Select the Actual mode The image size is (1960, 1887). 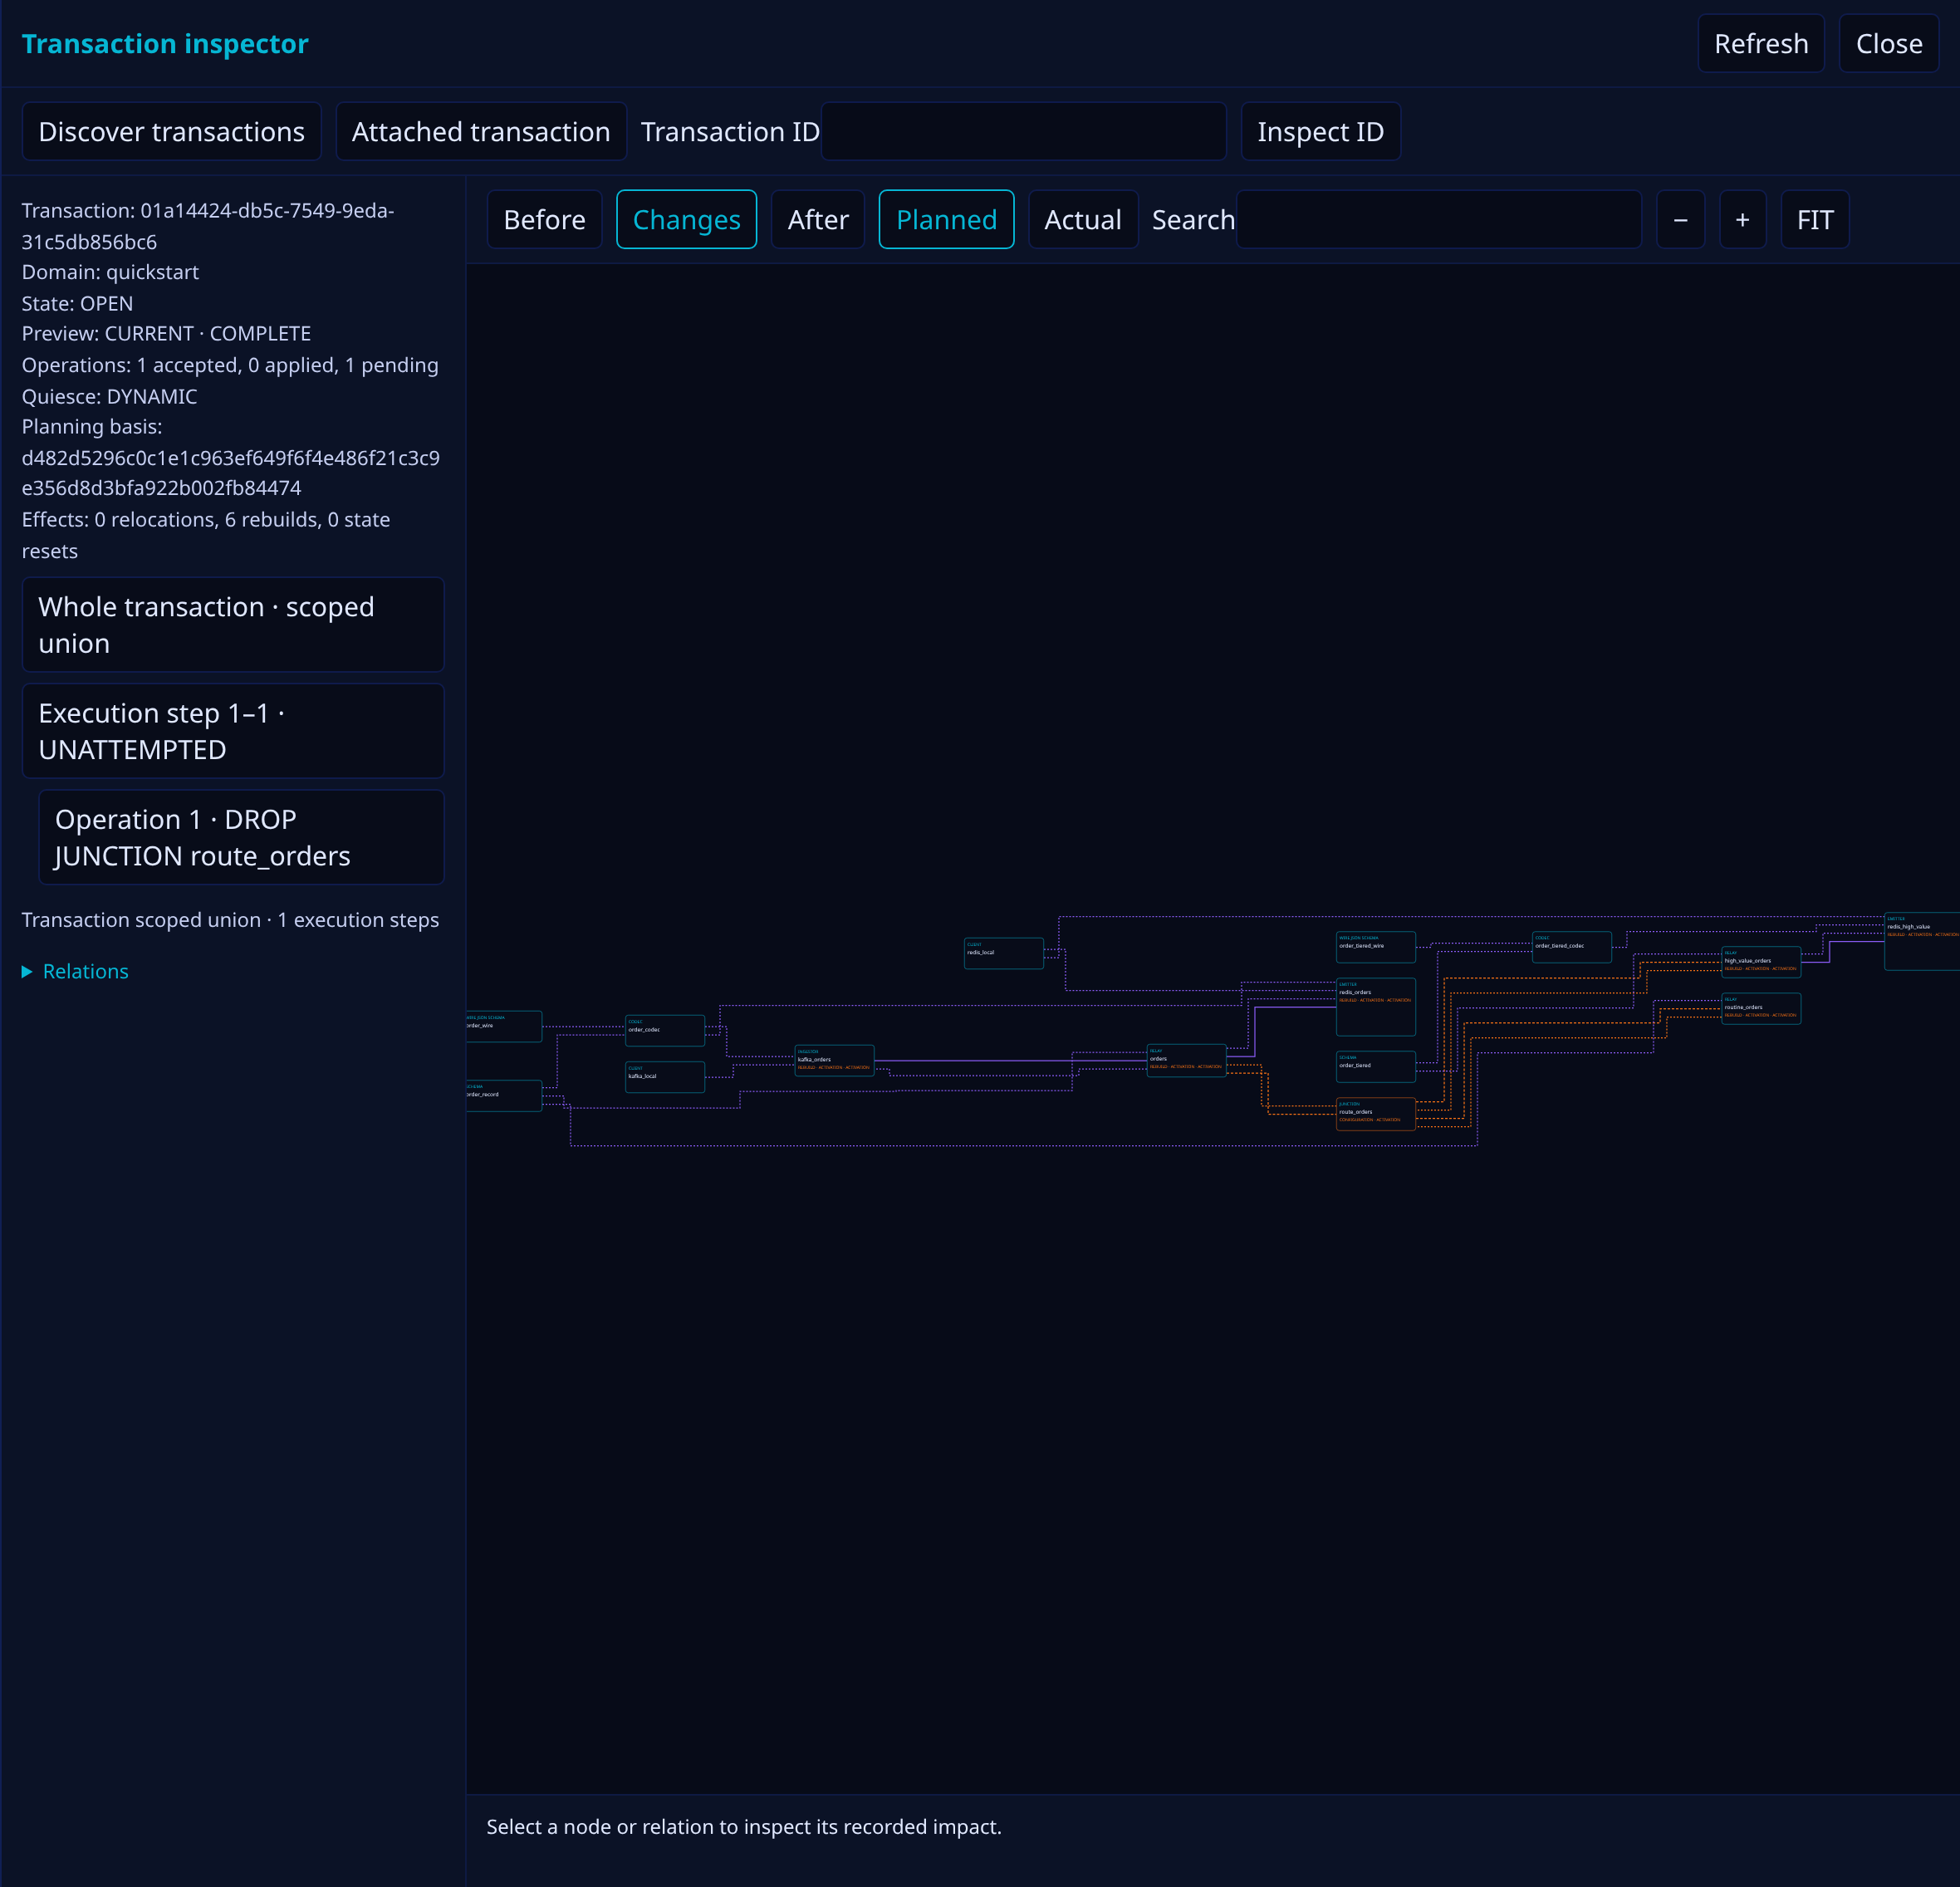(1082, 219)
